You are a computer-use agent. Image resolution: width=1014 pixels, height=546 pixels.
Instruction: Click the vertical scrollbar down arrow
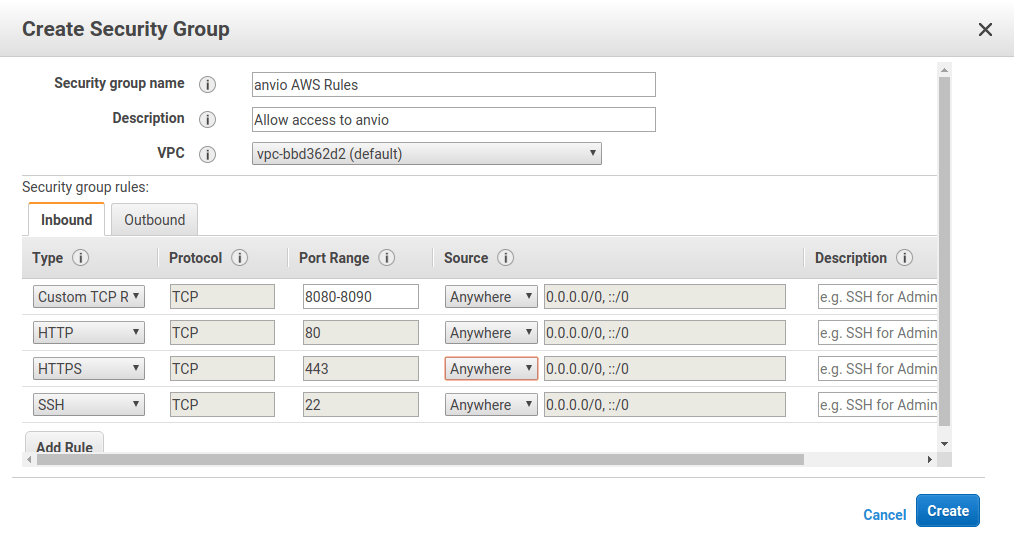point(944,444)
